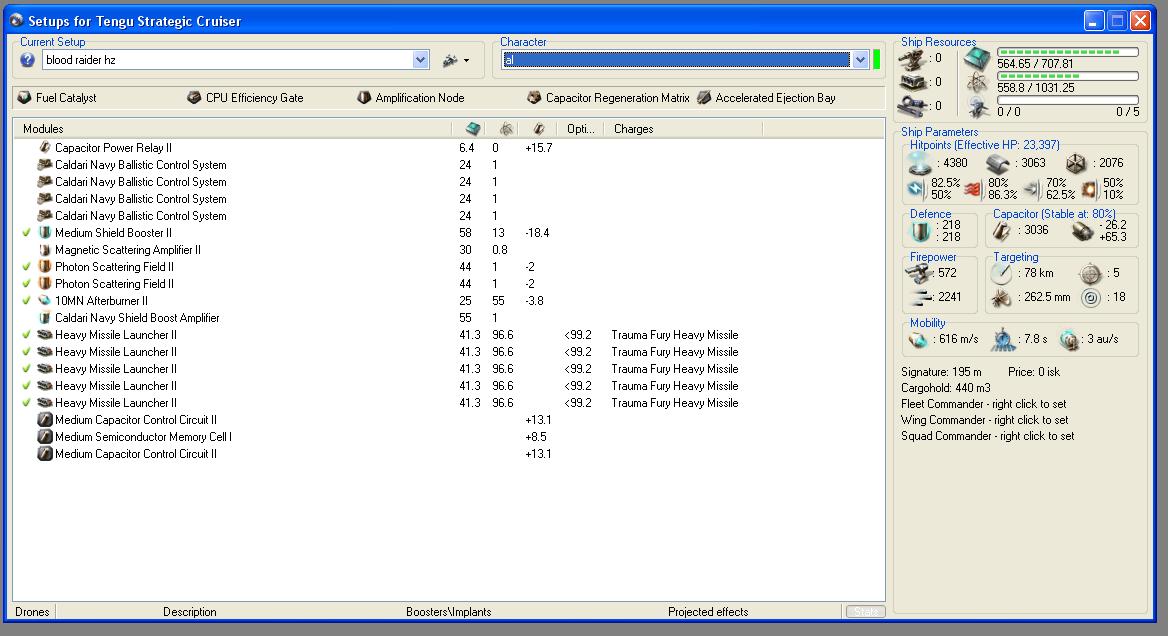Click the Medium Shield Booster II module icon
Image resolution: width=1169 pixels, height=636 pixels.
[x=45, y=233]
